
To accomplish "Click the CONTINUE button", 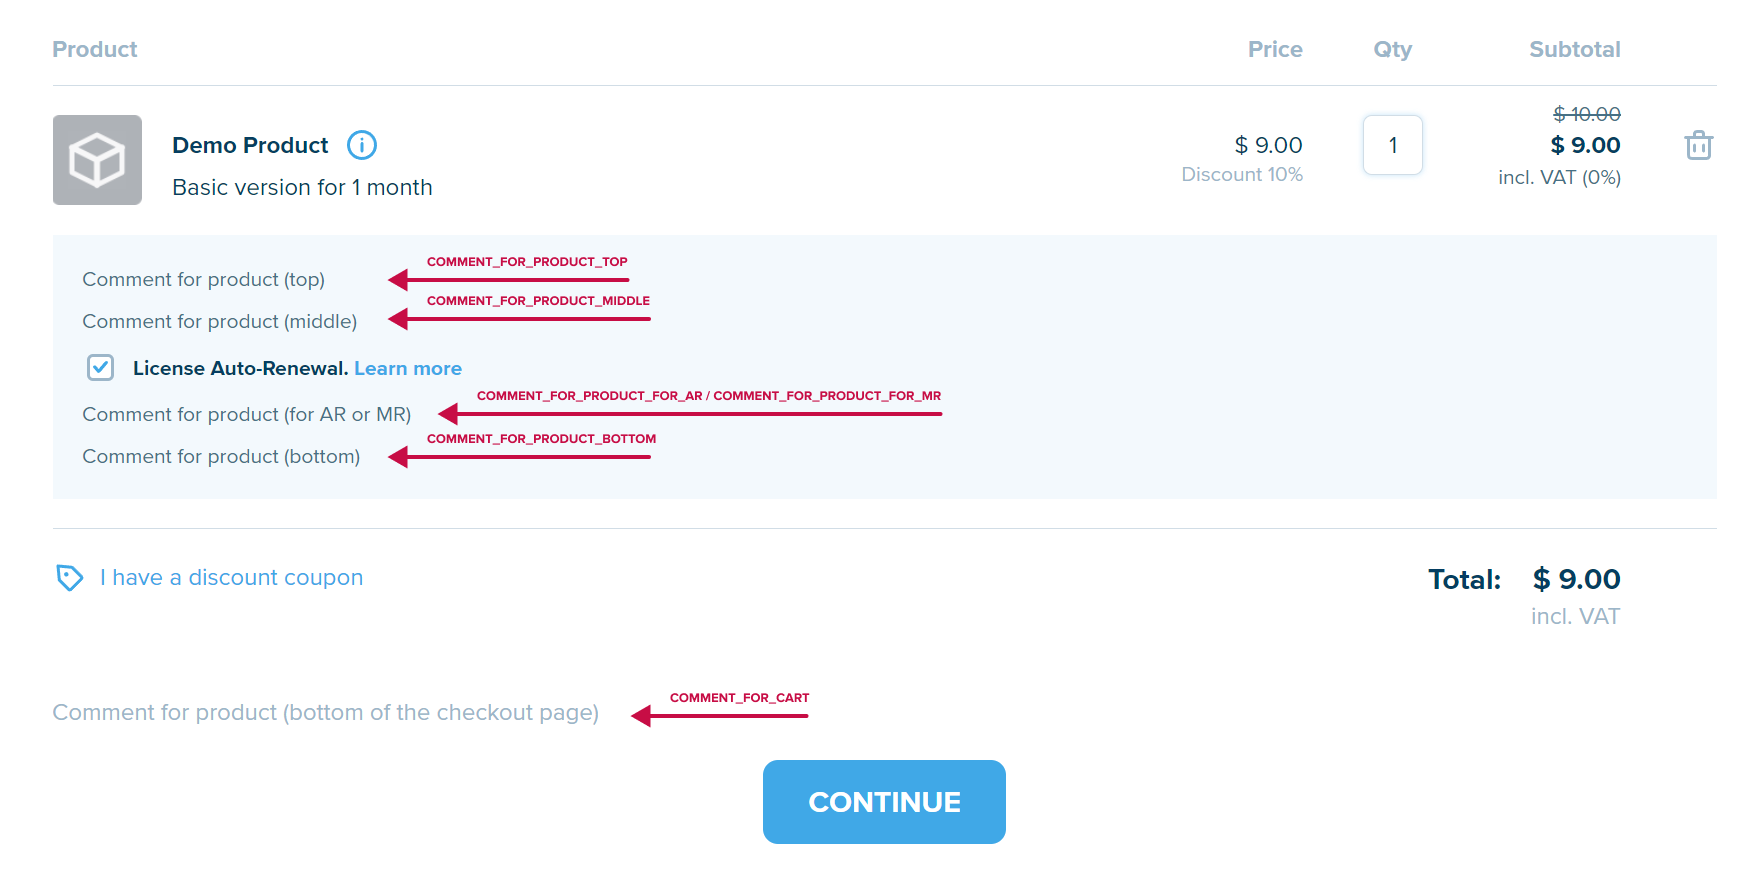I will tap(884, 802).
